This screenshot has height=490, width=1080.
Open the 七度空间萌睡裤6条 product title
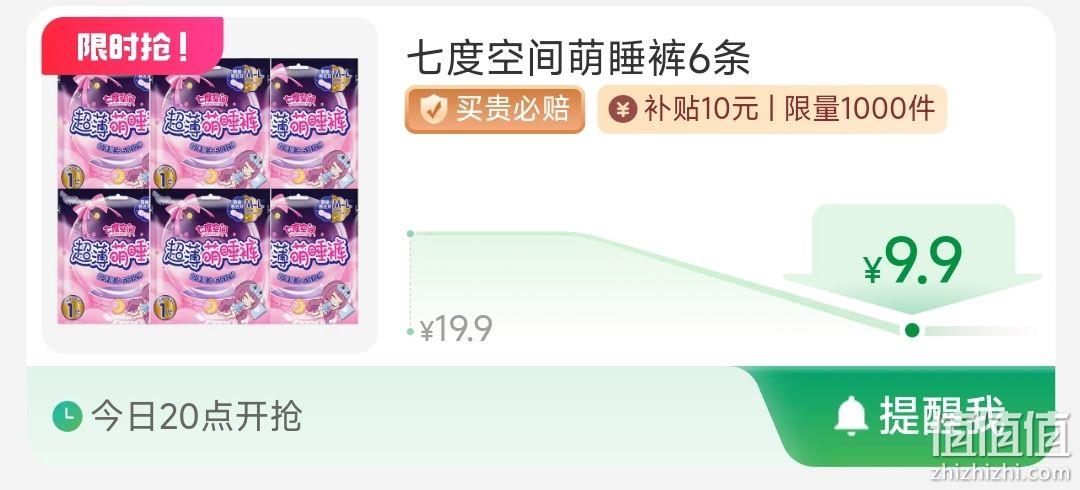click(579, 58)
